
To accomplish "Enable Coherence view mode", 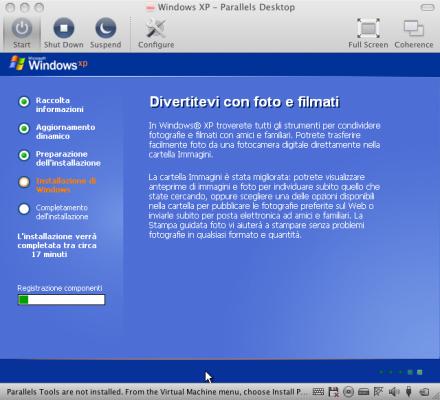I will pyautogui.click(x=414, y=33).
